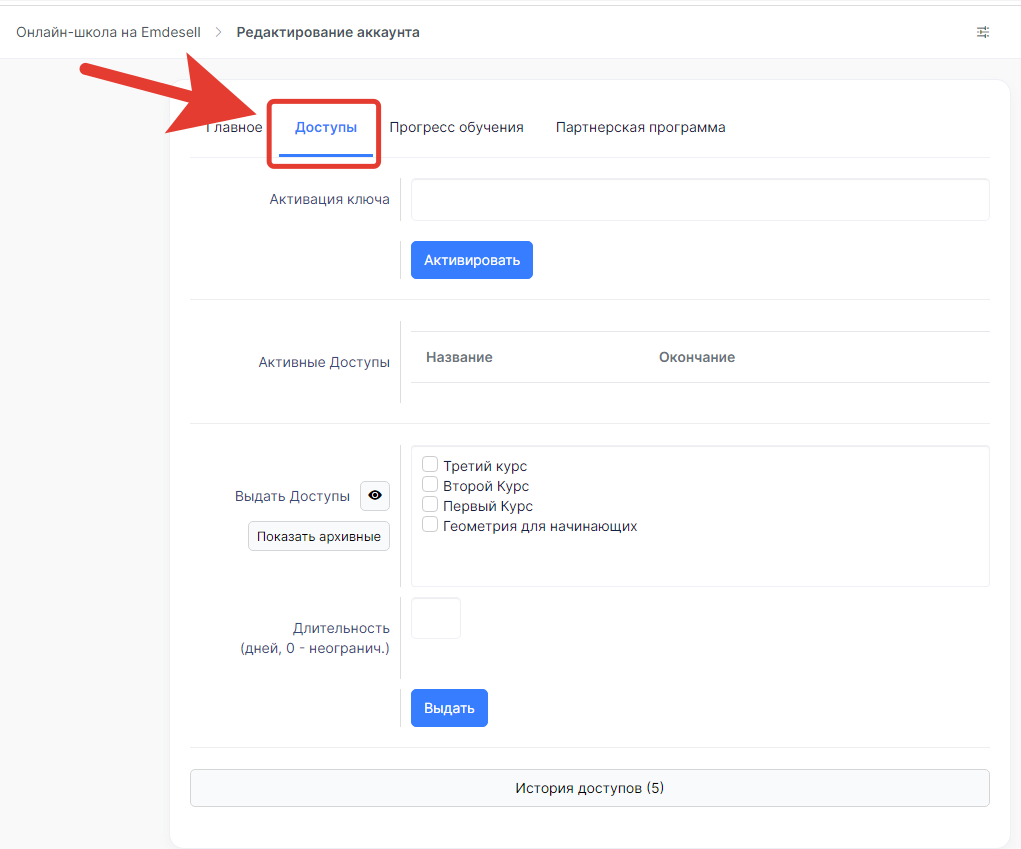Click the Выдать button
The image size is (1021, 849).
click(449, 708)
